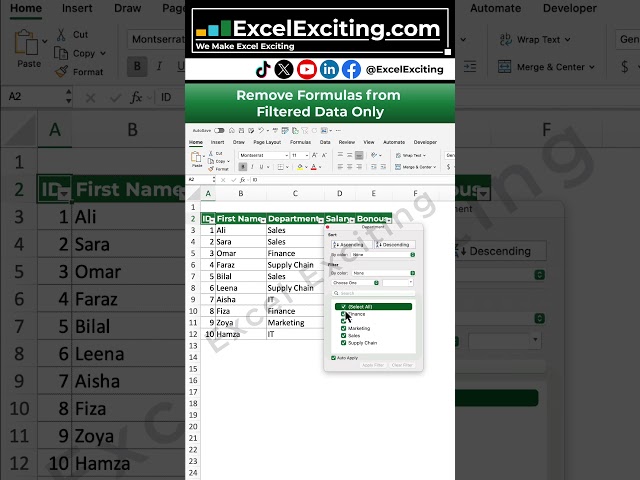The height and width of the screenshot is (480, 640).
Task: Click Undo in center quick access toolbar
Action: (261, 131)
